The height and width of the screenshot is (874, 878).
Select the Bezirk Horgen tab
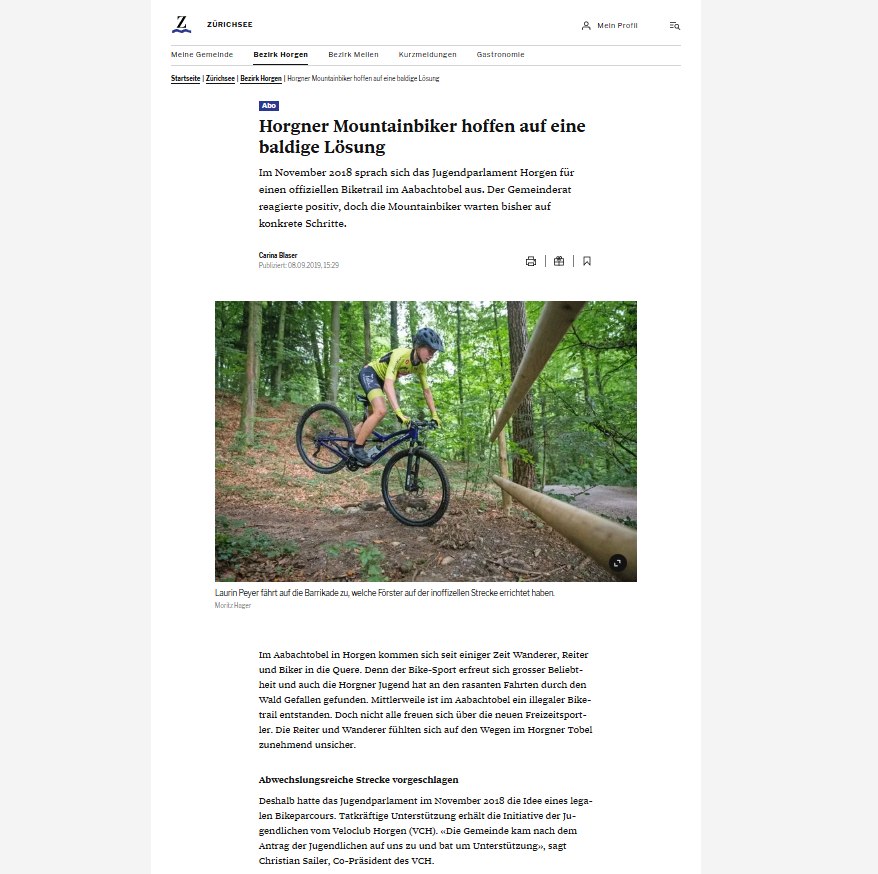281,54
